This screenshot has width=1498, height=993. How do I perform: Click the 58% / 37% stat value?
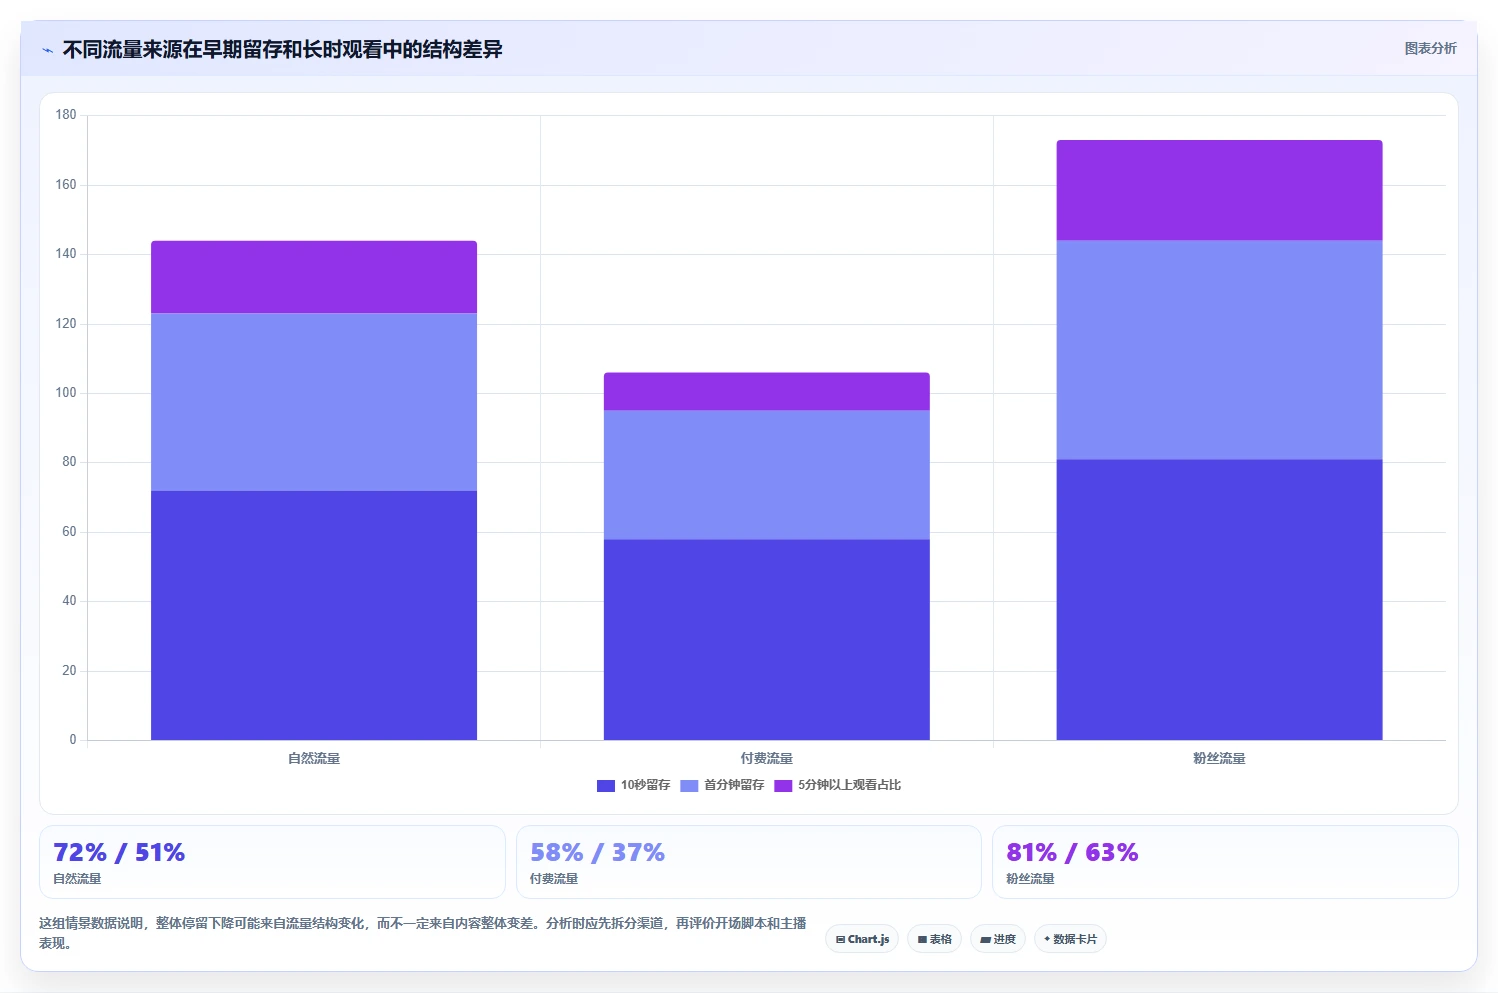pos(597,852)
